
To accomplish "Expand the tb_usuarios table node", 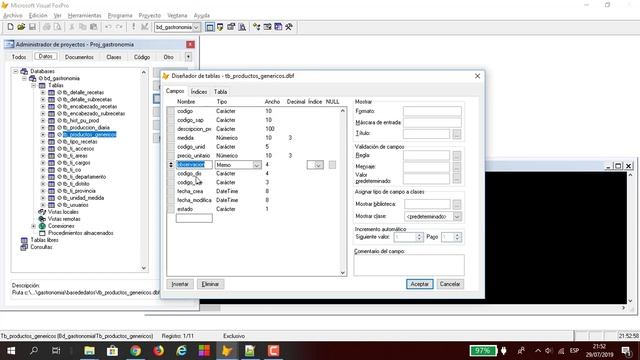I will click(43, 205).
